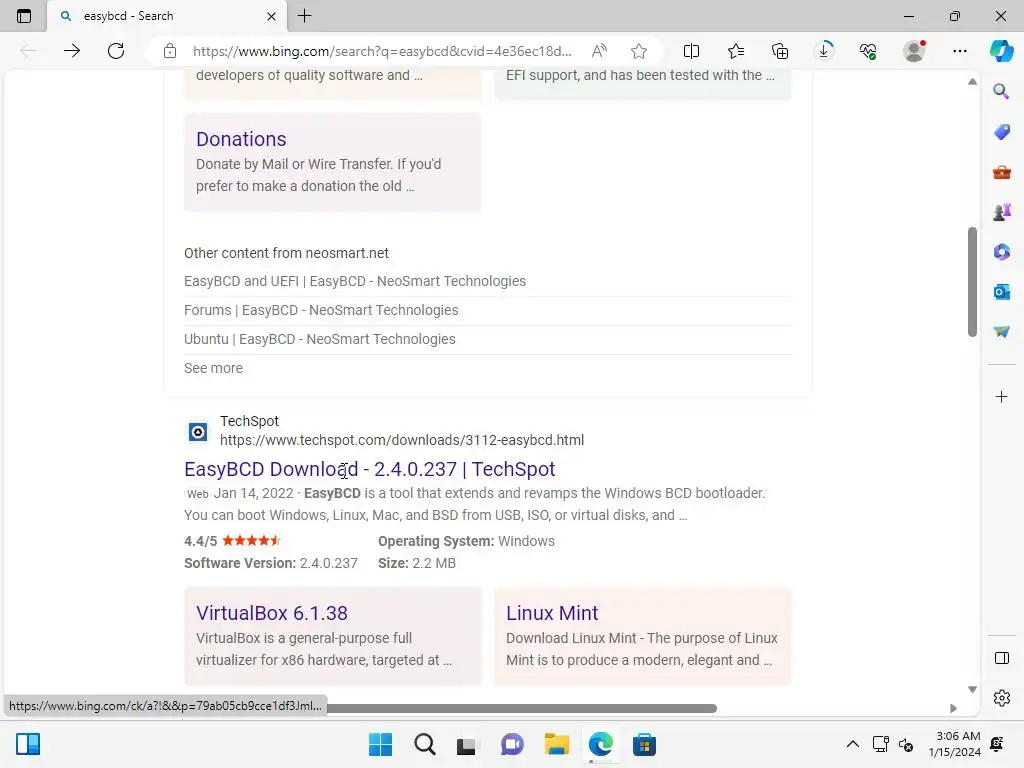
Task: Click the scroll right arrow
Action: pyautogui.click(x=953, y=709)
